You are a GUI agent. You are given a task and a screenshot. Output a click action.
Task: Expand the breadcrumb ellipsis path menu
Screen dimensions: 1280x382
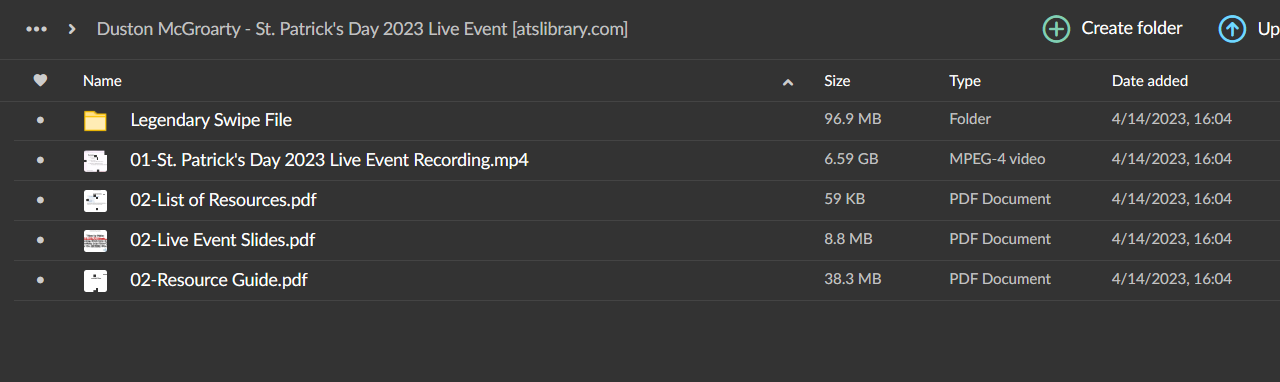pos(37,29)
